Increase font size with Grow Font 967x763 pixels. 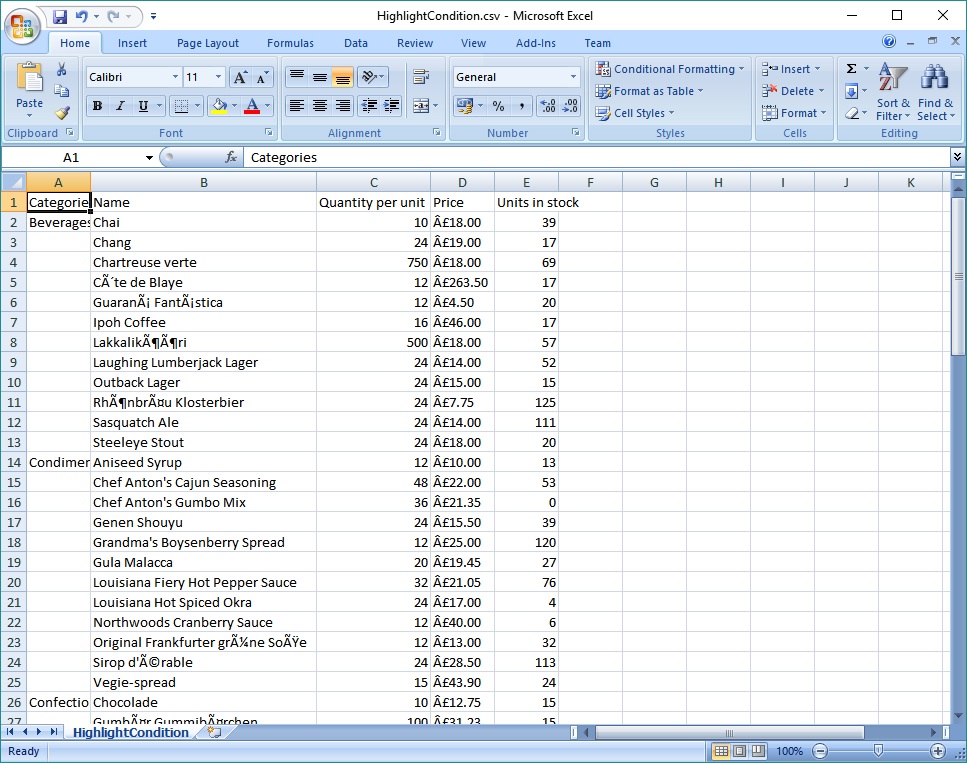pos(239,77)
